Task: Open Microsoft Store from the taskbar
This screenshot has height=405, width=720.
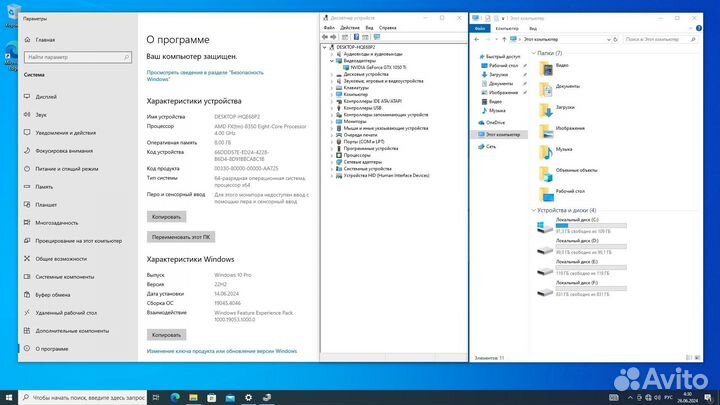Action: coord(212,398)
